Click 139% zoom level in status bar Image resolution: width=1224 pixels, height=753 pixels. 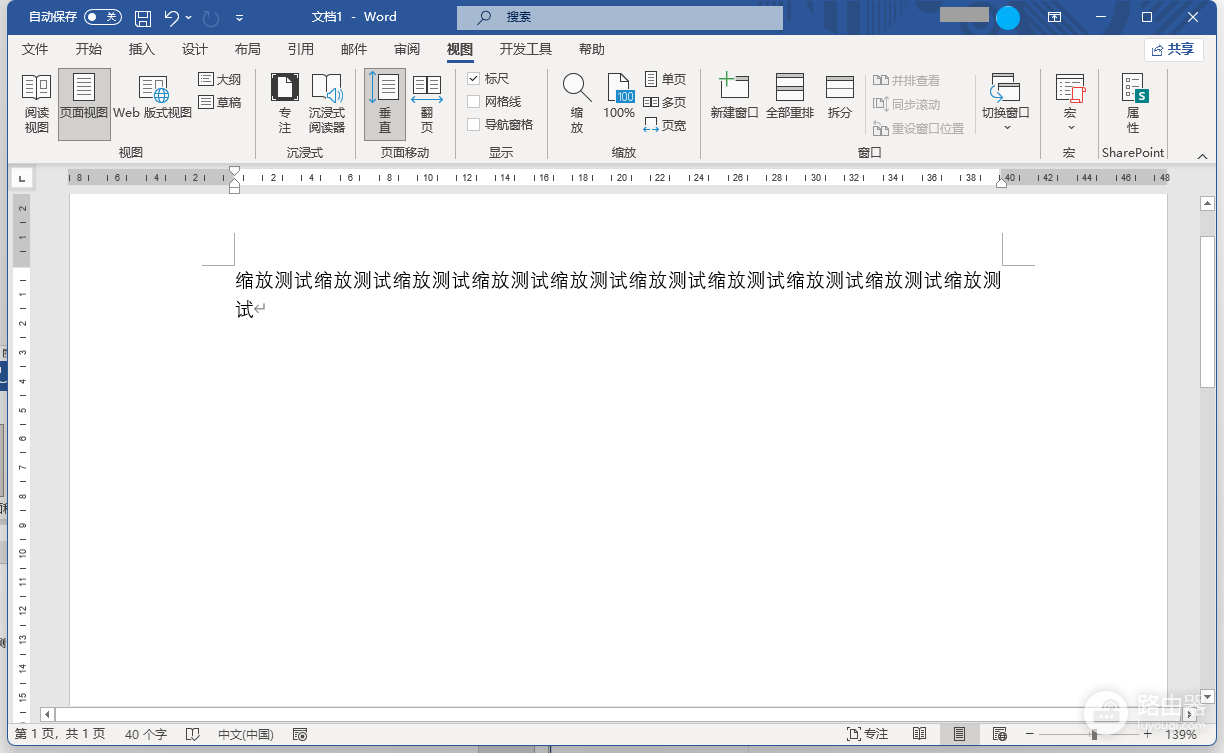(1181, 734)
